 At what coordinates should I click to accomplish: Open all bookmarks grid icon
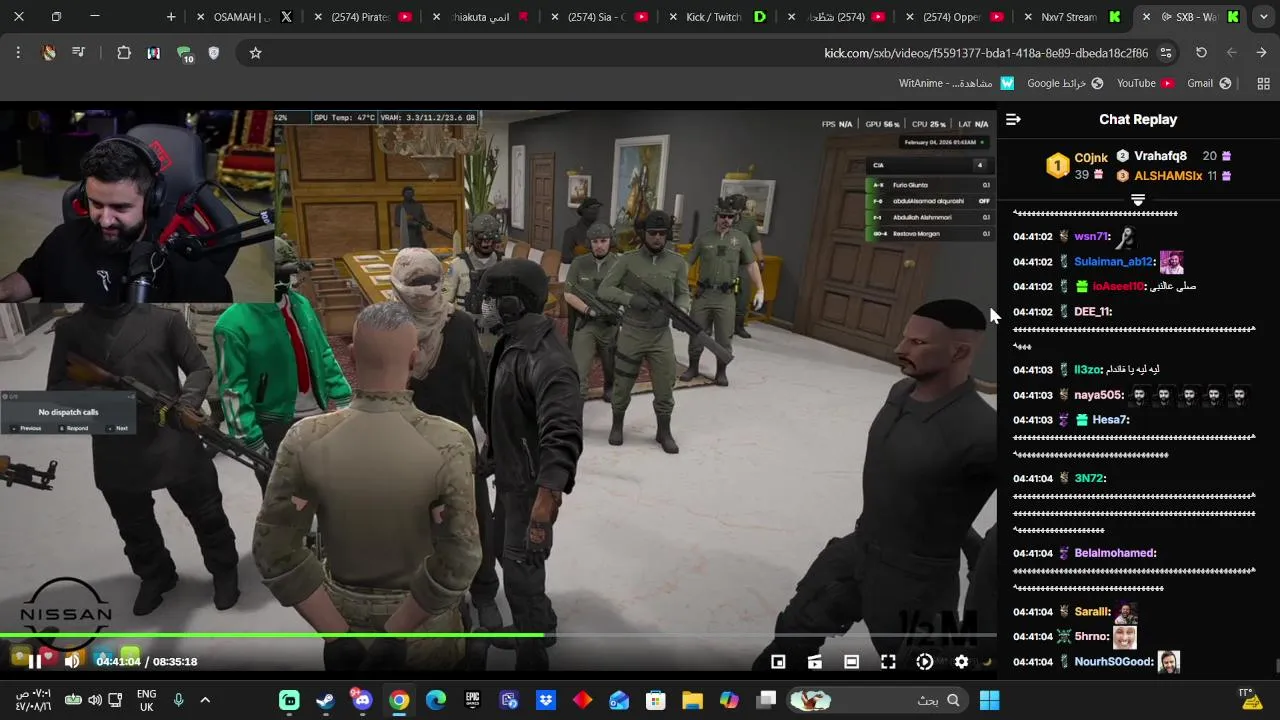1263,83
